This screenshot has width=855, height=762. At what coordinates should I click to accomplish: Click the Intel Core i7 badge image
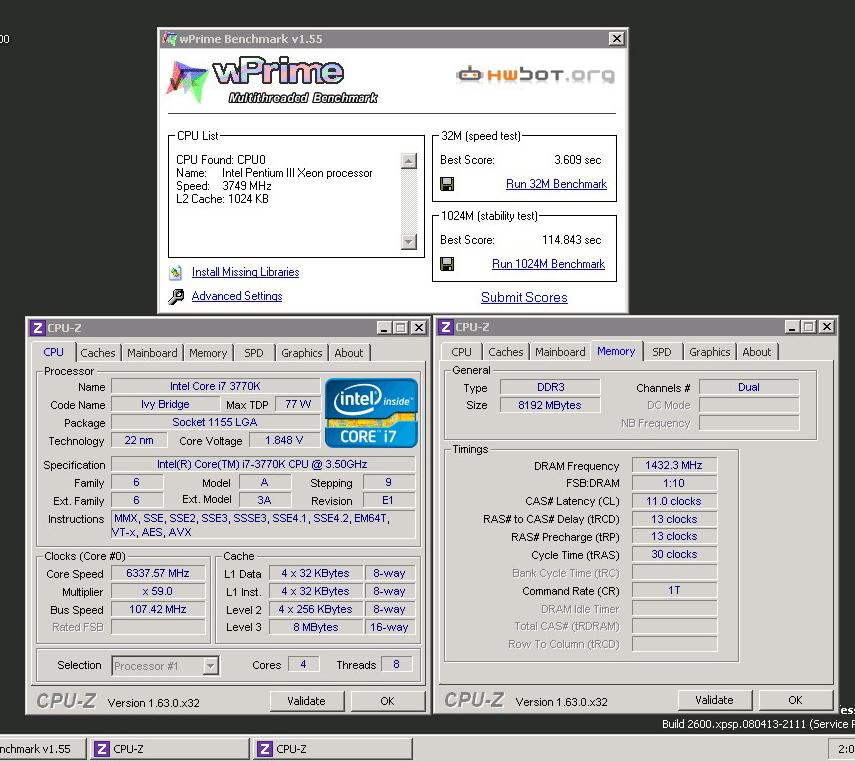[x=371, y=413]
